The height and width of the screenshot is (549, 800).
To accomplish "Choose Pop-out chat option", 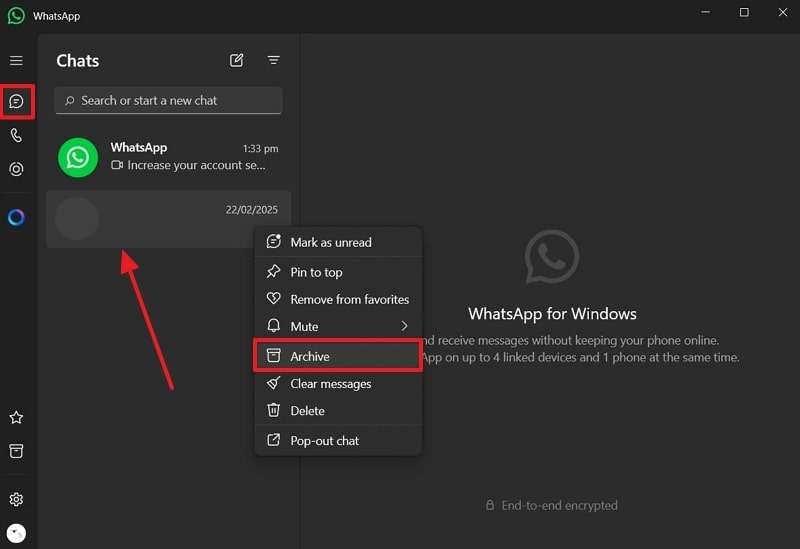I will 324,441.
